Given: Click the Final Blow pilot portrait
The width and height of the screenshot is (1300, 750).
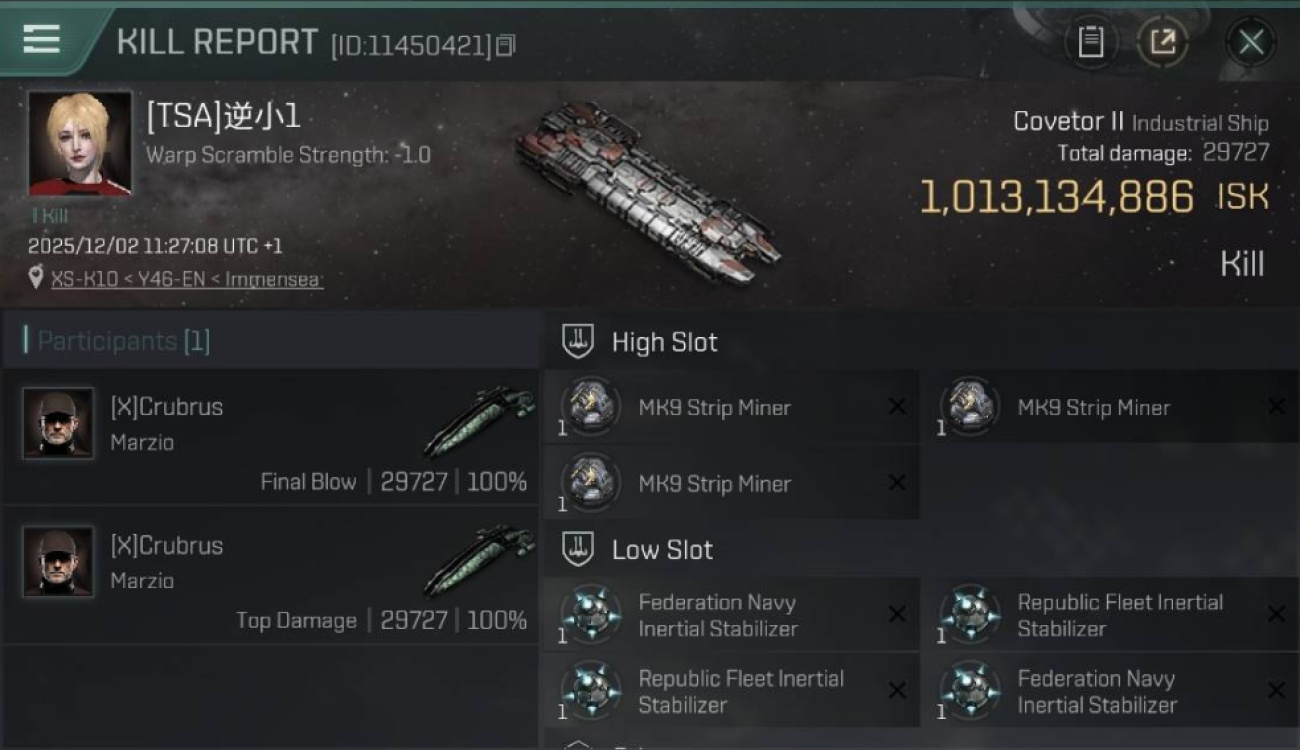Looking at the screenshot, I should coord(58,423).
